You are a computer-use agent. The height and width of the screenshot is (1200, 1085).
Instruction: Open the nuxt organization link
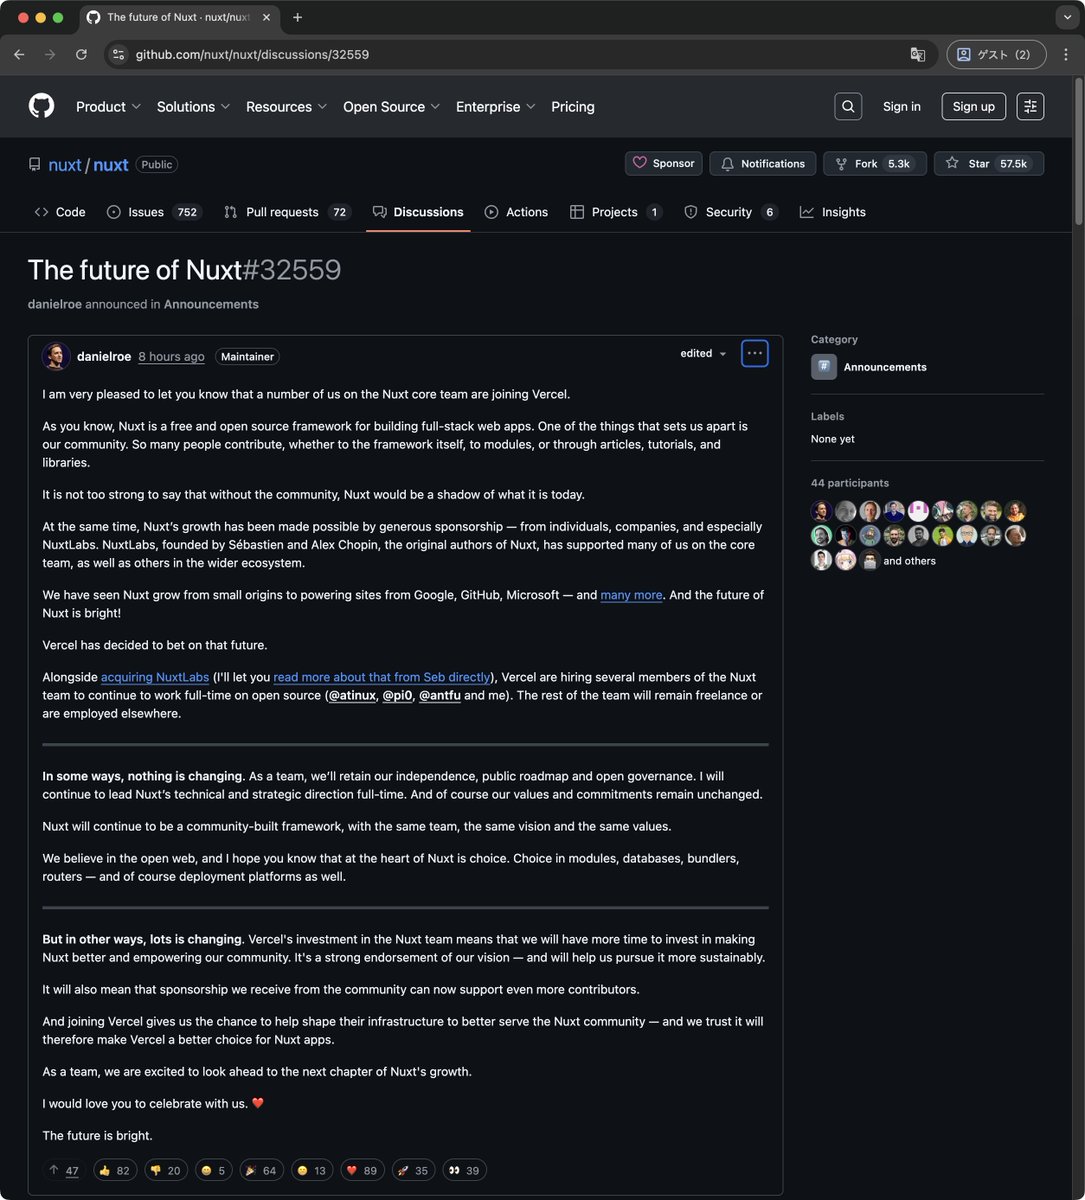(x=65, y=165)
